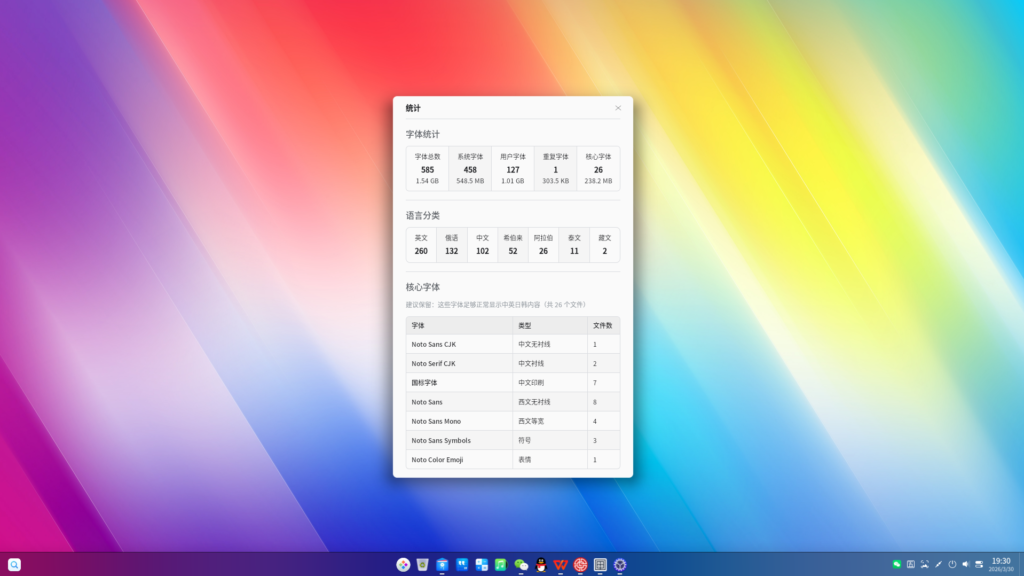The width and height of the screenshot is (1024, 576).
Task: Select the 中文 102 language cell
Action: pos(482,245)
